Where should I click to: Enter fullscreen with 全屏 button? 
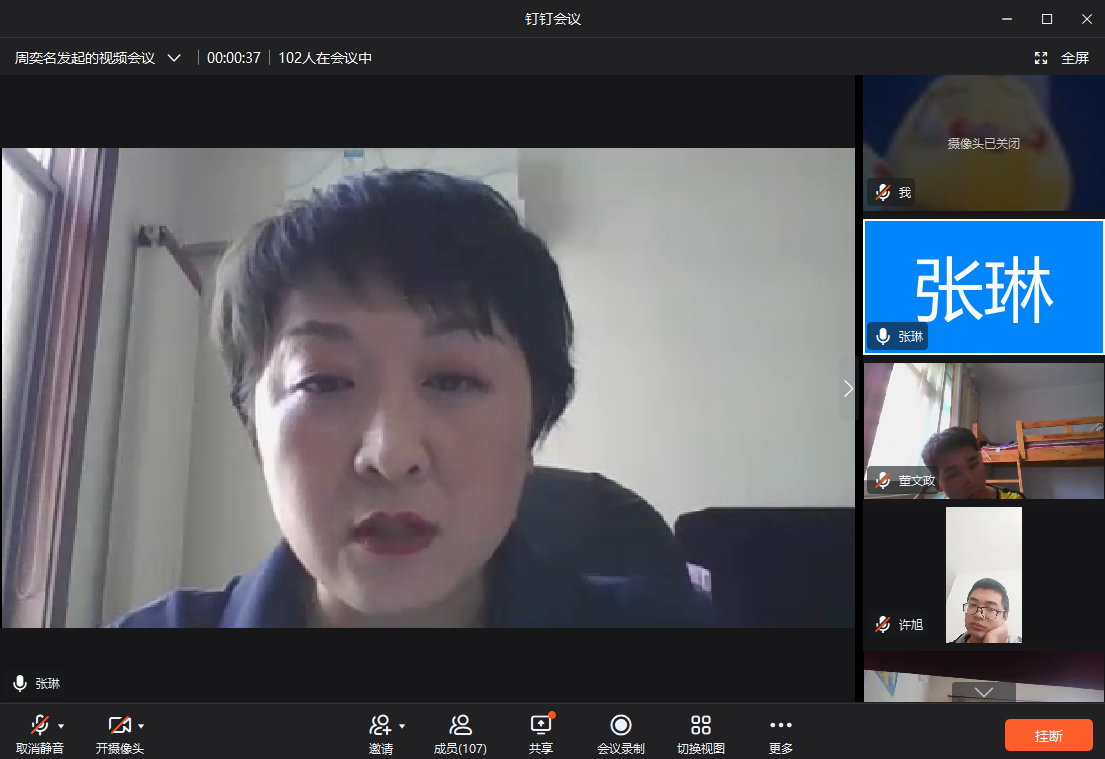[1063, 58]
